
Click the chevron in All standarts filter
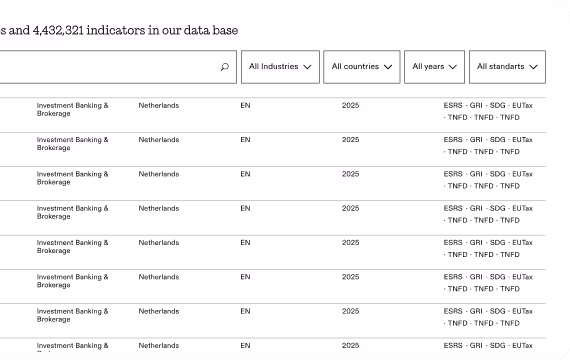click(x=533, y=67)
